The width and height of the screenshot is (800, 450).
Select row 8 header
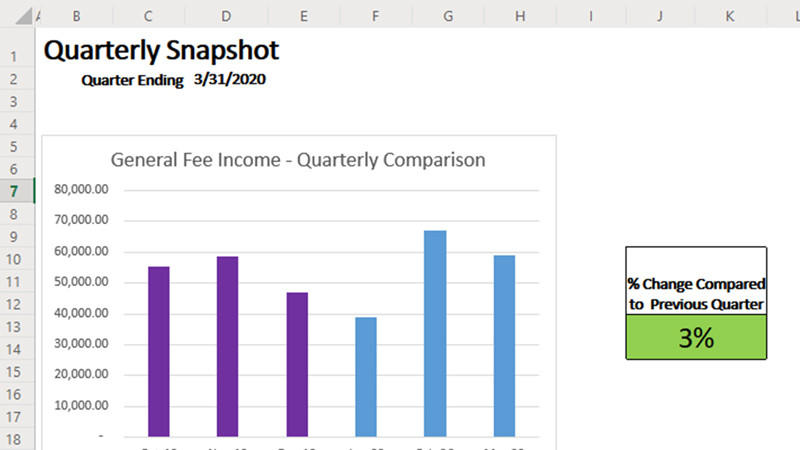coord(14,214)
